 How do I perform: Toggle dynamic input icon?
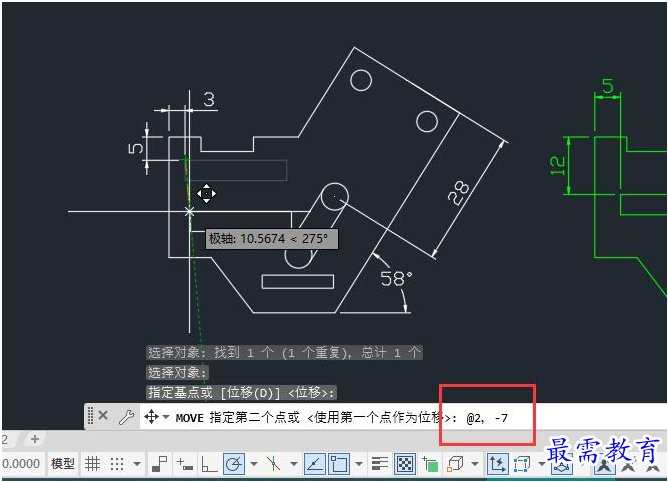185,464
